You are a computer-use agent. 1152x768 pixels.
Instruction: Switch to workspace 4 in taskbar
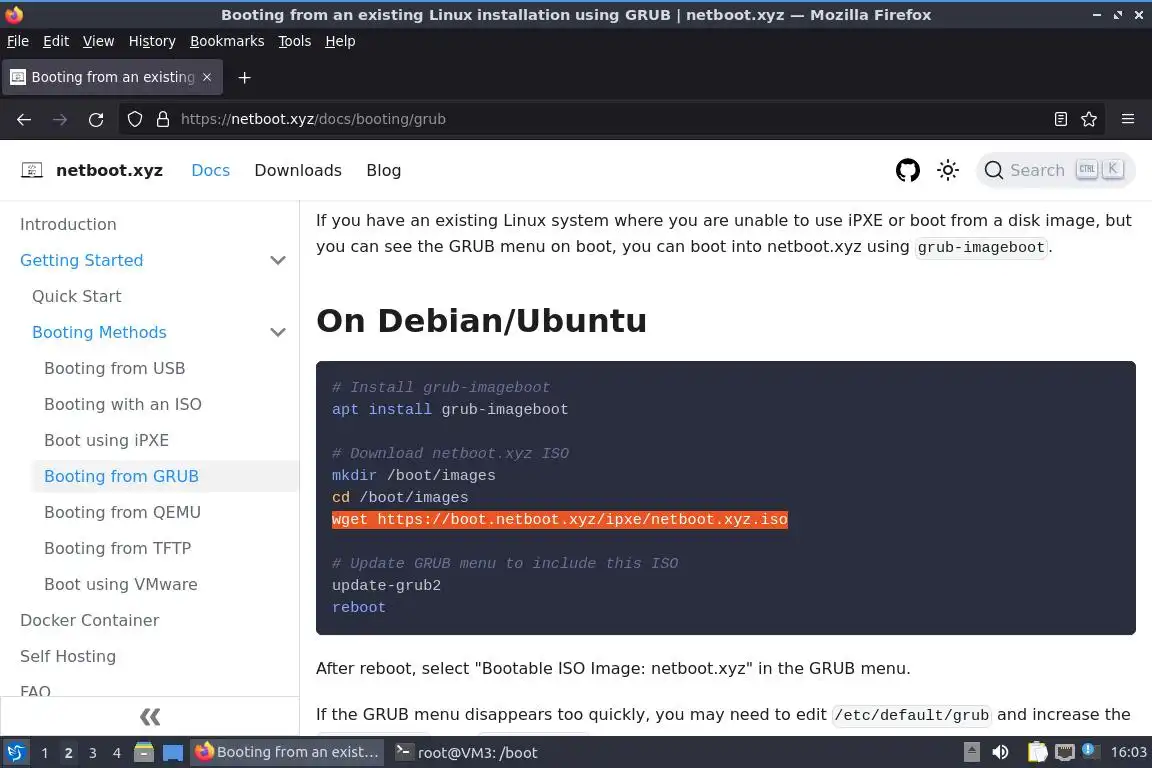117,753
